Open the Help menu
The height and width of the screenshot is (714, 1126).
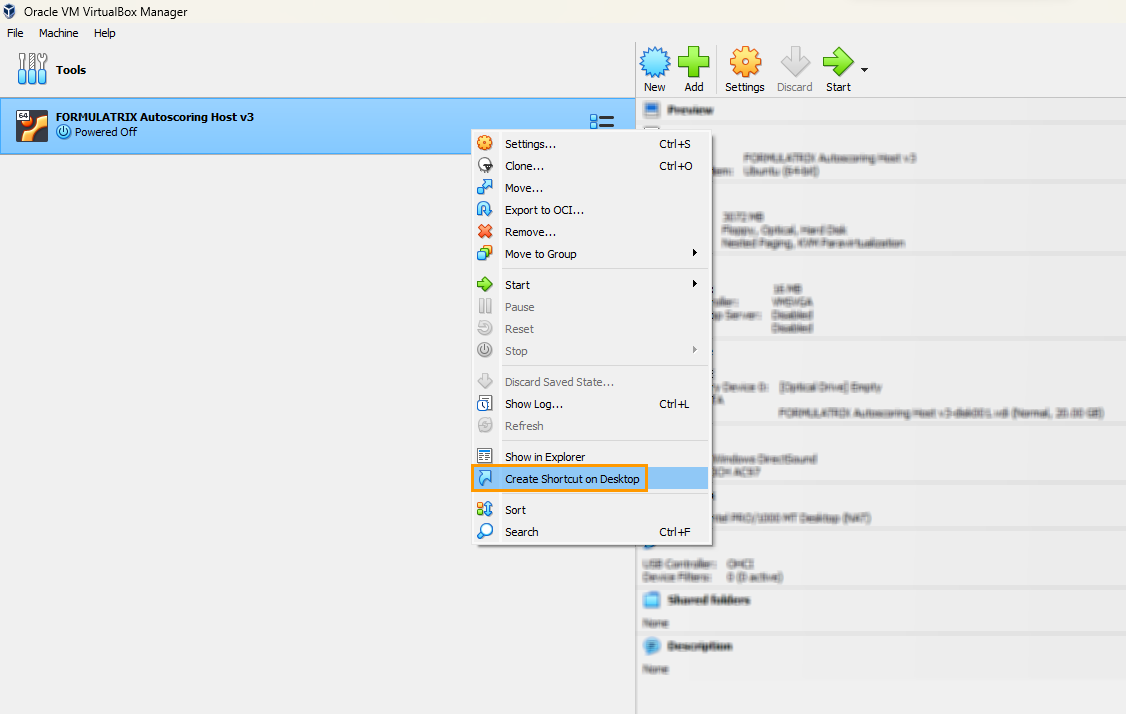(x=105, y=33)
